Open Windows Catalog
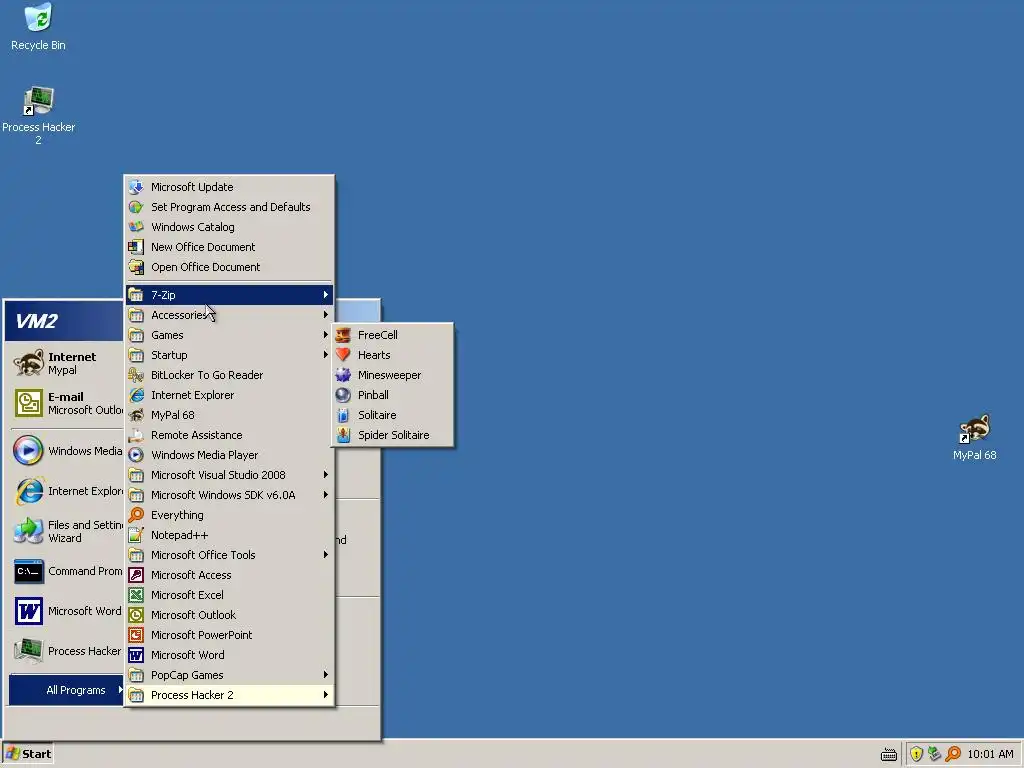The width and height of the screenshot is (1024, 768). 229,227
